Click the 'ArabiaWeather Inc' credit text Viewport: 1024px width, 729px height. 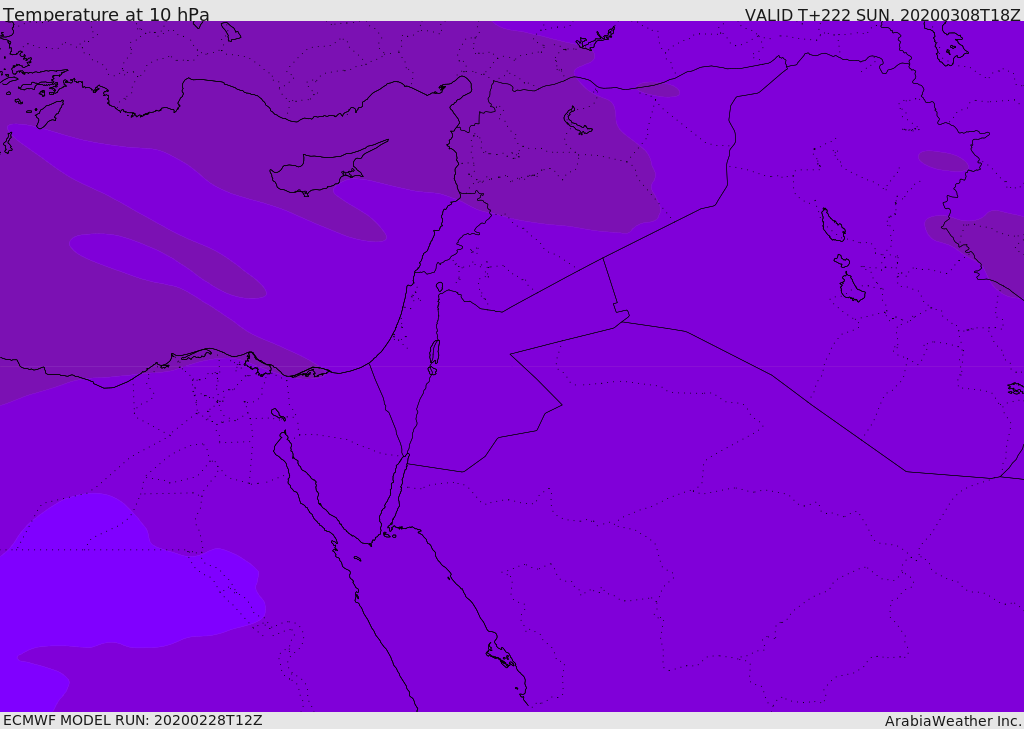[952, 721]
